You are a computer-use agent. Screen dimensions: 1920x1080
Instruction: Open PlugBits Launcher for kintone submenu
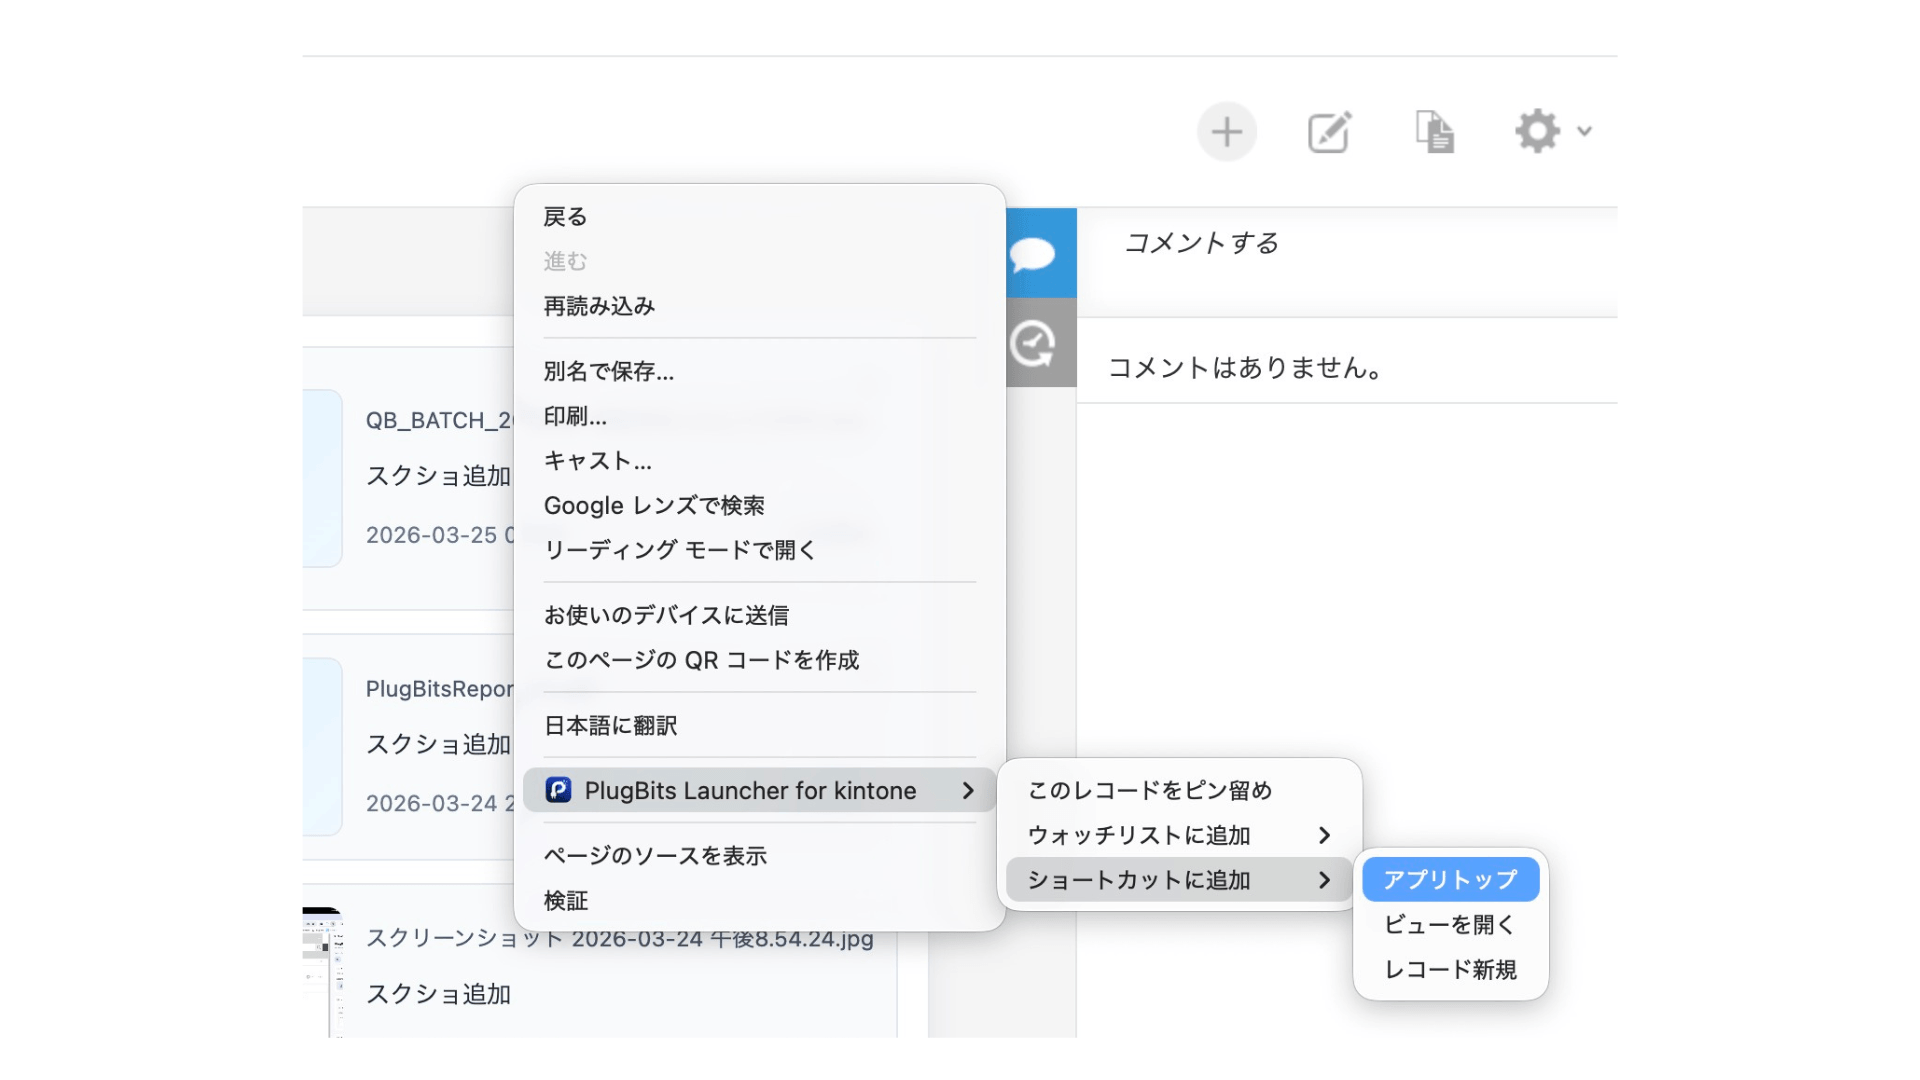point(759,790)
